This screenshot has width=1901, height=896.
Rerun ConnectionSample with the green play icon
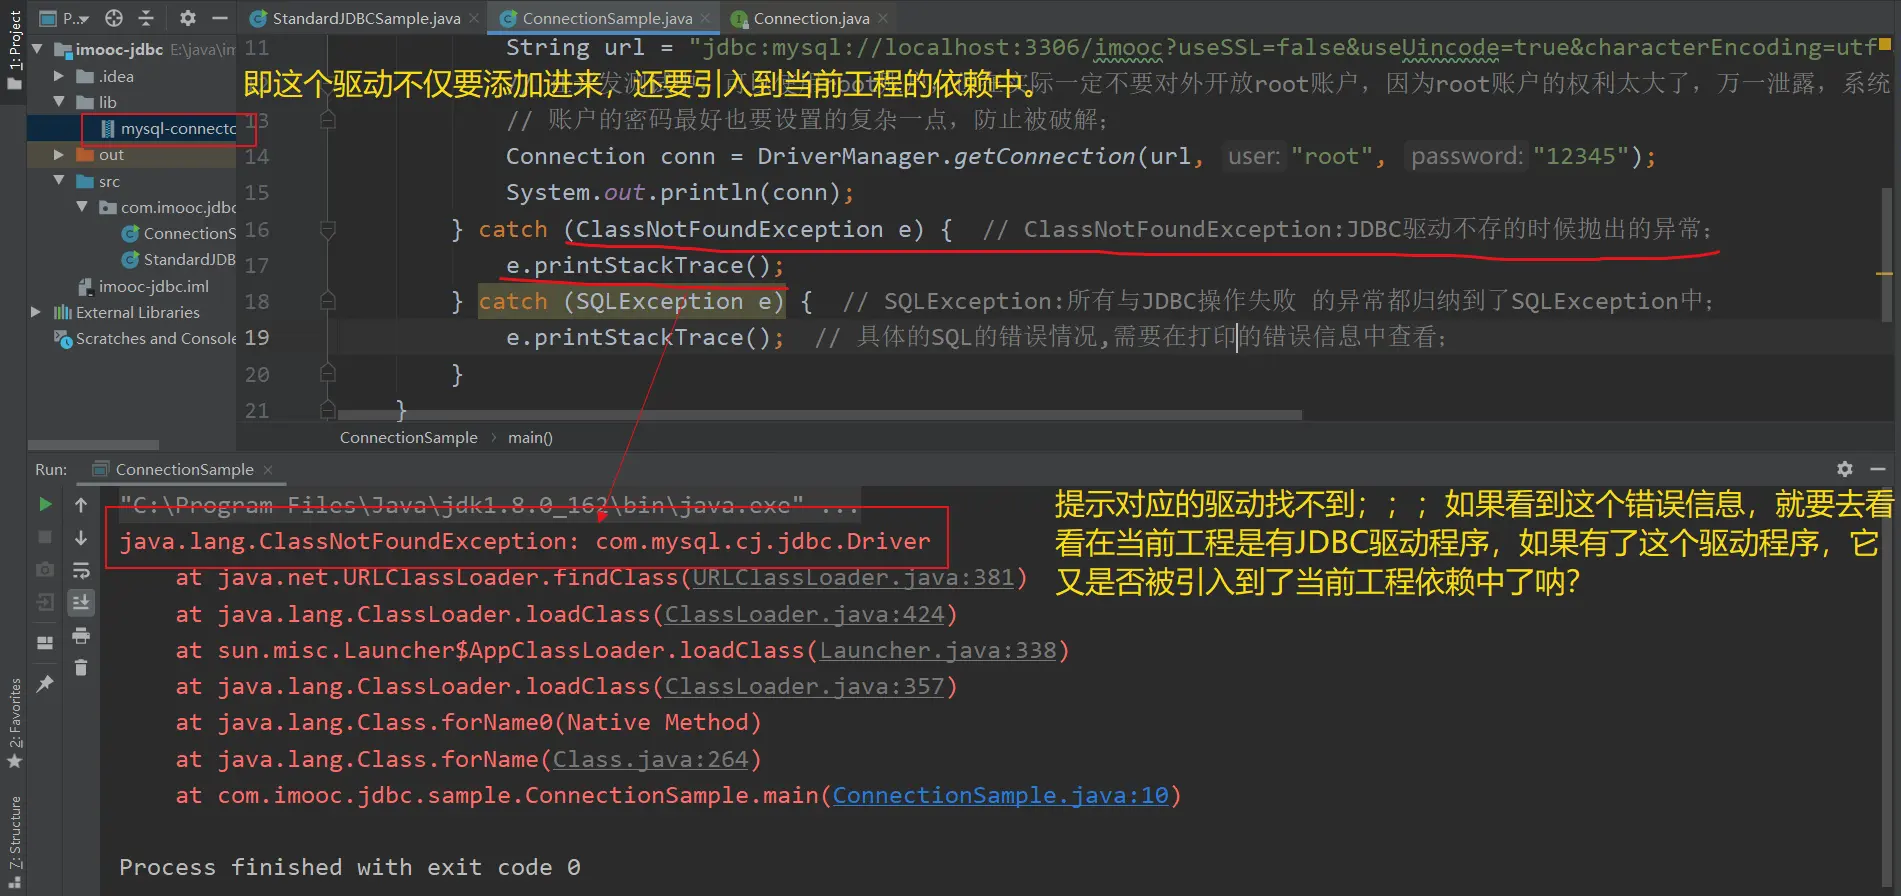coord(45,505)
